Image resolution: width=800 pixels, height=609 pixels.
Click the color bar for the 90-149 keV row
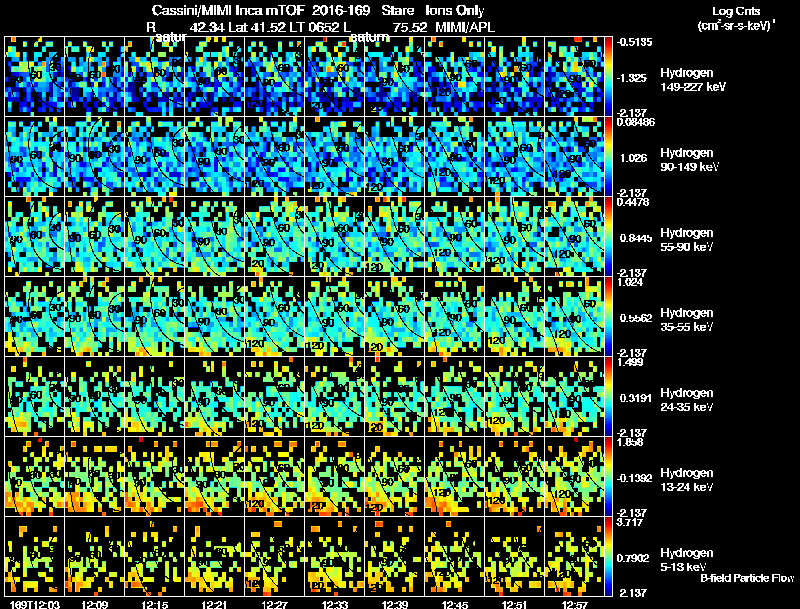pyautogui.click(x=608, y=156)
